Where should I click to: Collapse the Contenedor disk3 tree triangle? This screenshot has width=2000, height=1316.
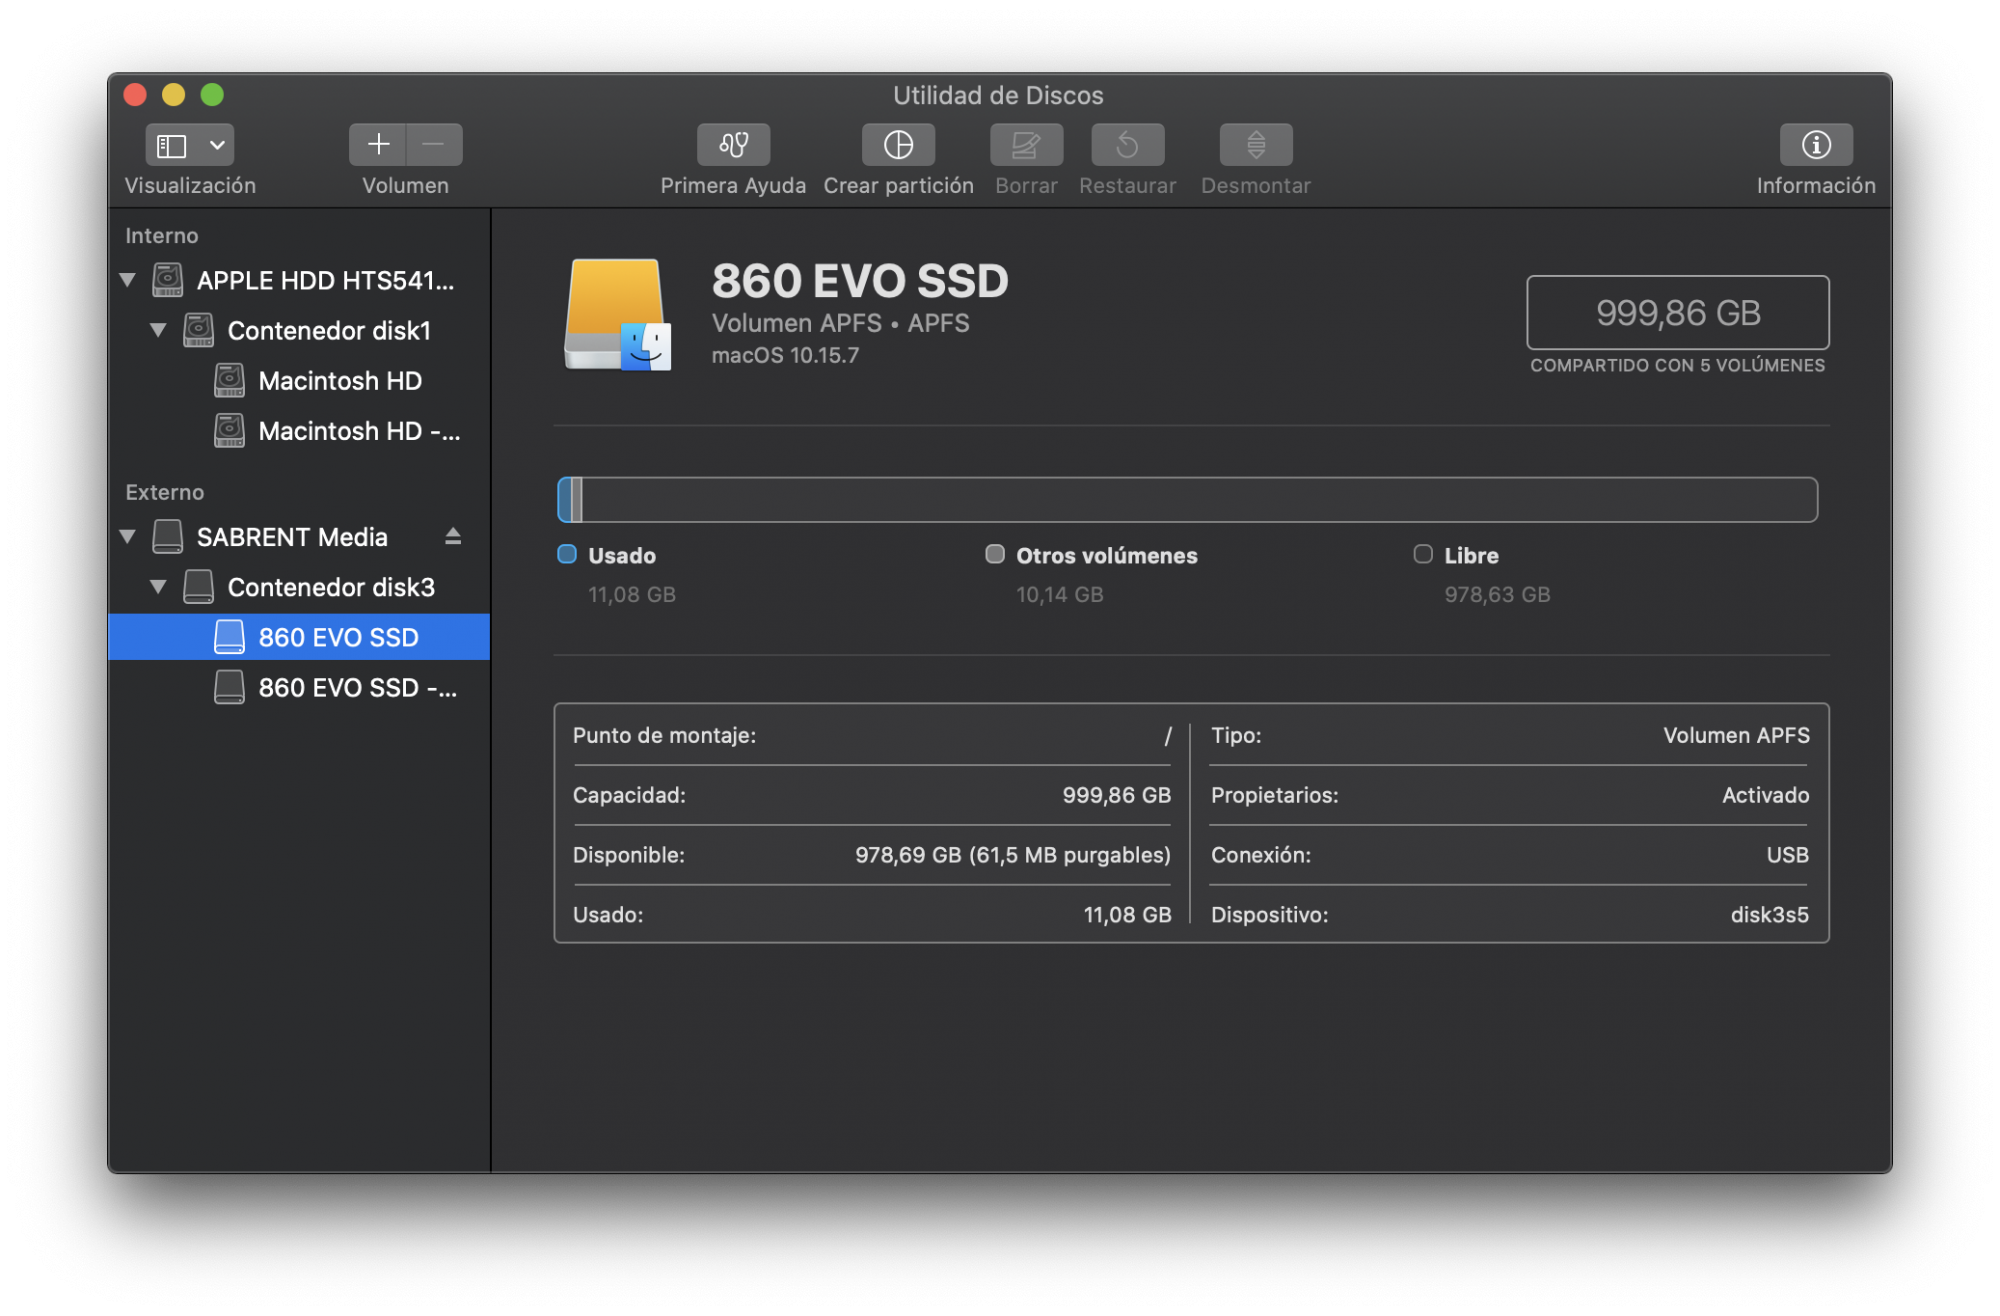(158, 587)
